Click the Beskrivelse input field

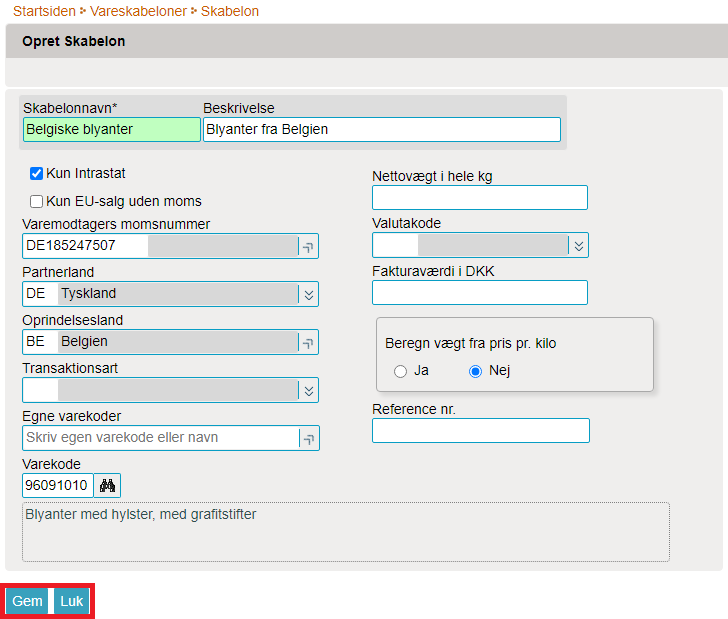click(x=382, y=129)
